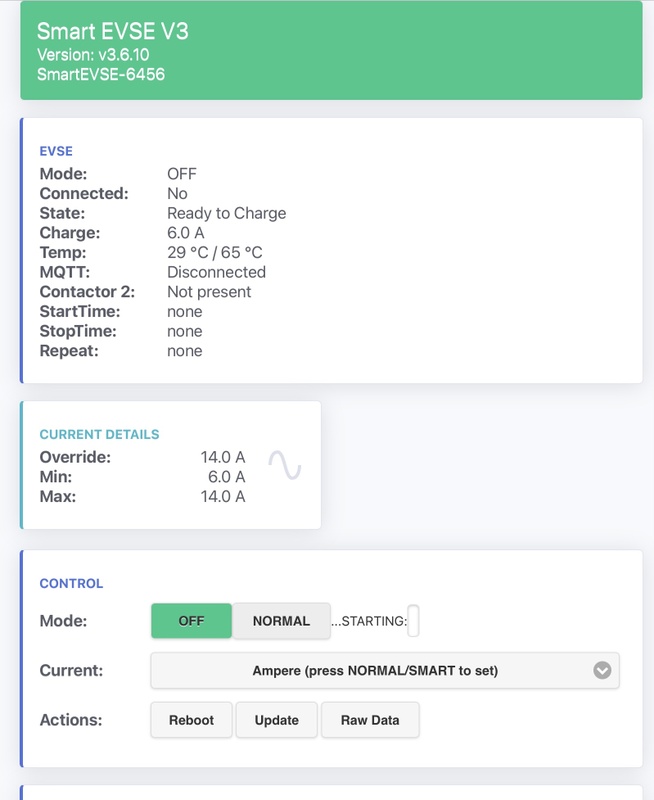
Task: Switch mode to NORMAL
Action: coord(281,620)
